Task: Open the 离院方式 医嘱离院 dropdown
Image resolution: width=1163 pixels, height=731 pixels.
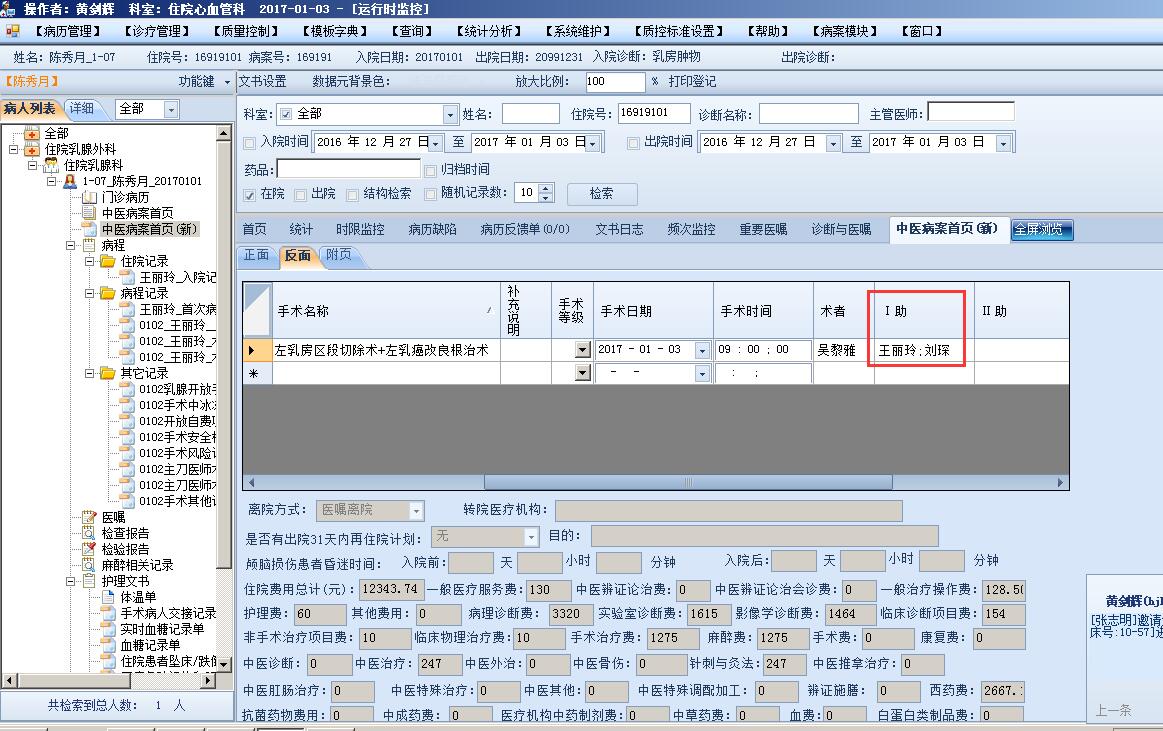Action: [x=416, y=511]
